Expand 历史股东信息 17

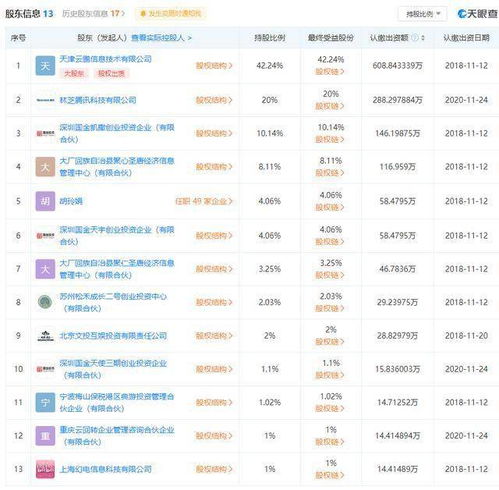click(x=93, y=14)
